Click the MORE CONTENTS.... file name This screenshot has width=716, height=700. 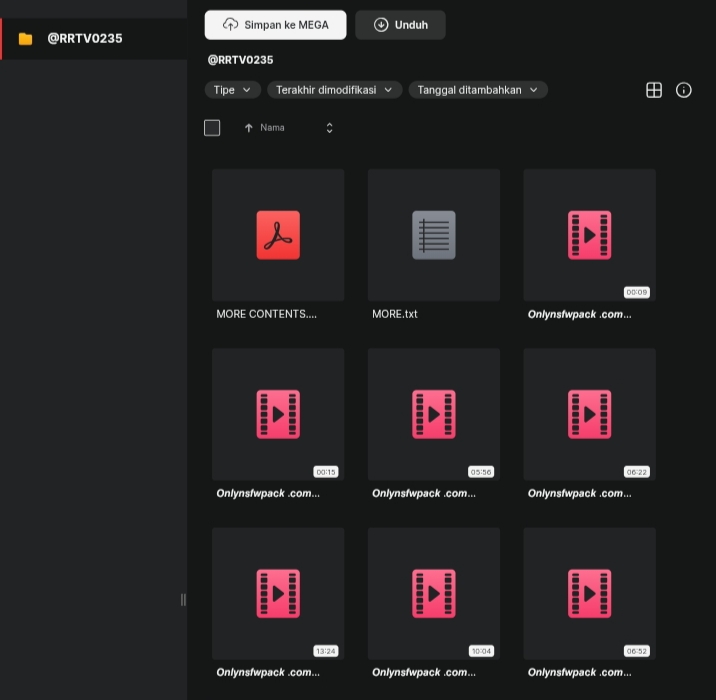tap(266, 314)
